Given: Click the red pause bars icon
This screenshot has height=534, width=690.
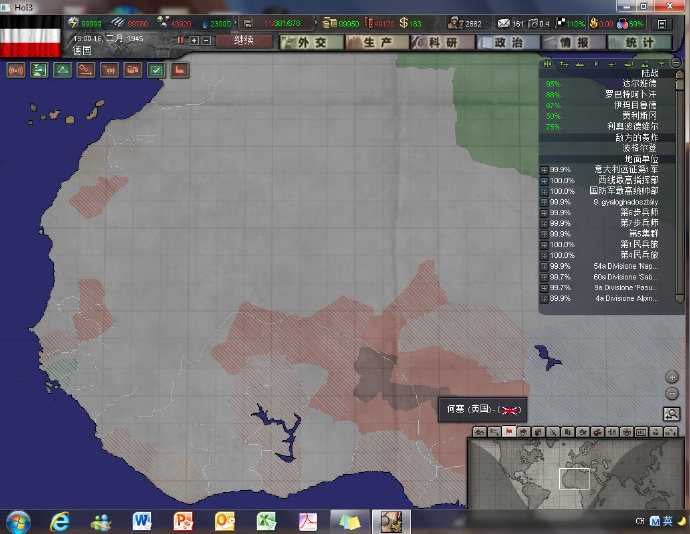Looking at the screenshot, I should (x=180, y=41).
